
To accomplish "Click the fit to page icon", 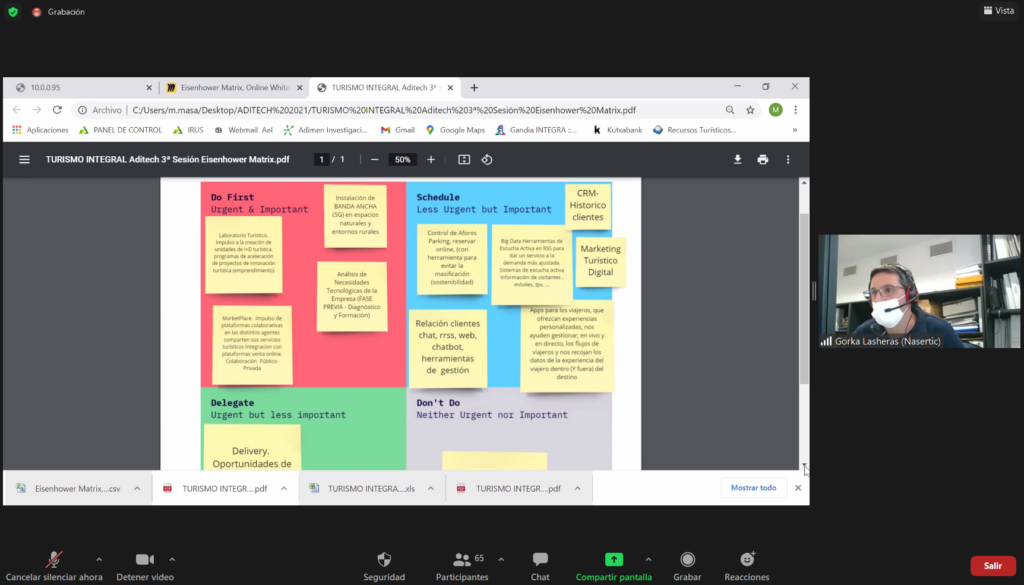I will click(464, 159).
